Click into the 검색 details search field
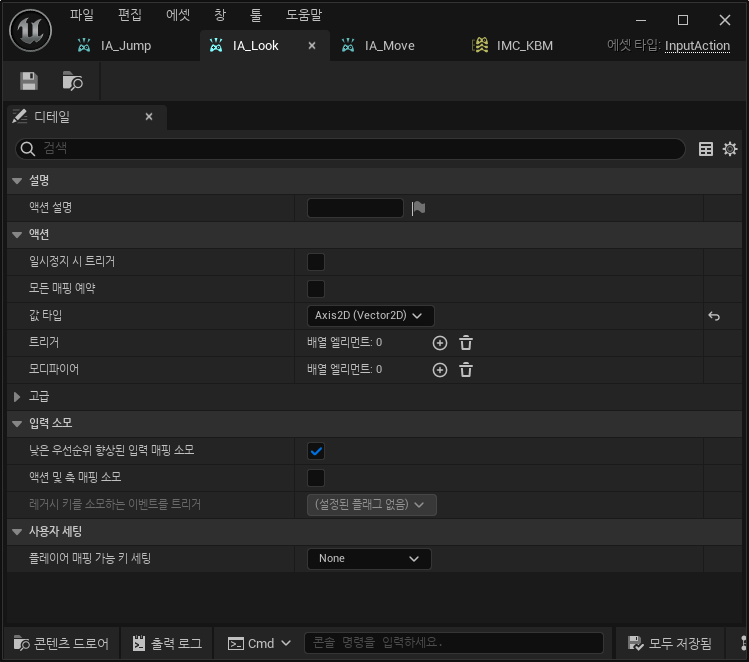The height and width of the screenshot is (662, 749). click(x=351, y=149)
